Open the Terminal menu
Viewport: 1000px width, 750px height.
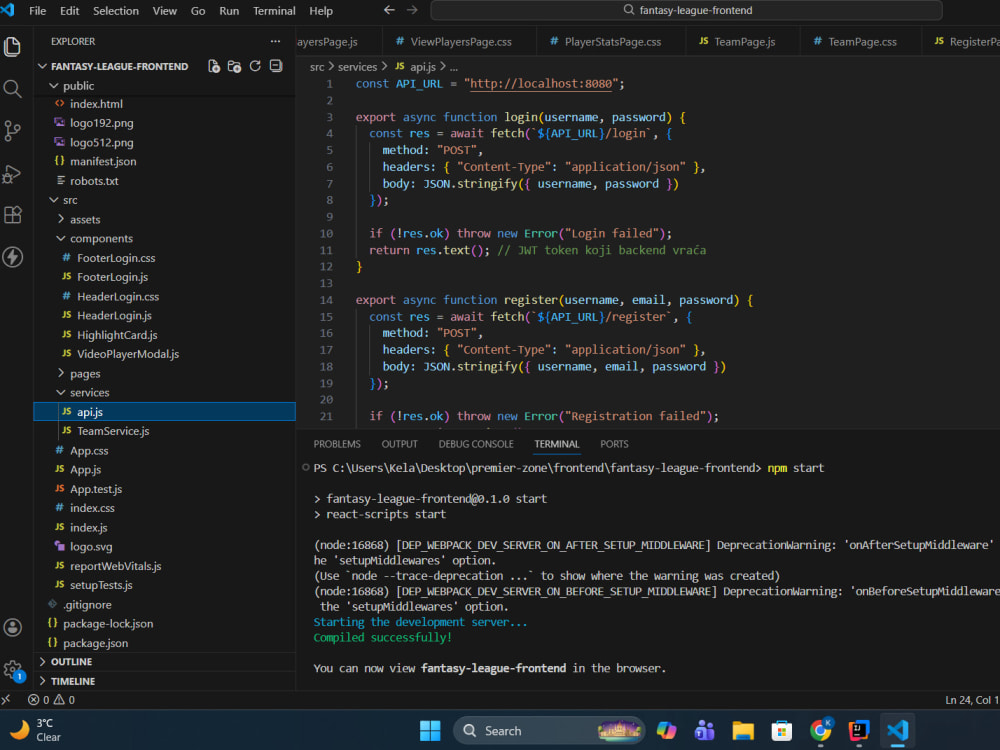point(274,11)
